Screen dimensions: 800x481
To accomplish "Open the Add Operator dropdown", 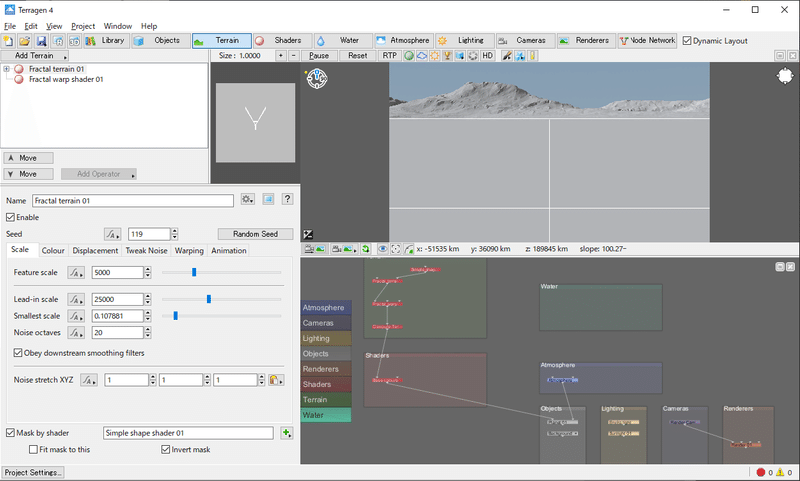I will 99,174.
